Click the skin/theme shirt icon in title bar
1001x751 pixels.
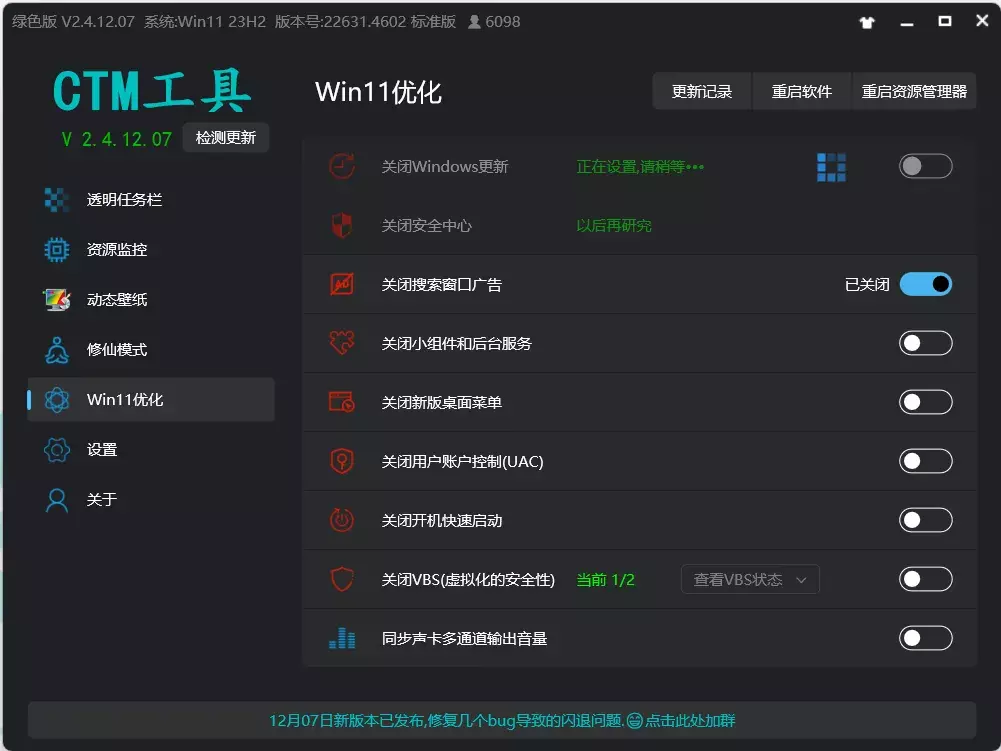866,22
